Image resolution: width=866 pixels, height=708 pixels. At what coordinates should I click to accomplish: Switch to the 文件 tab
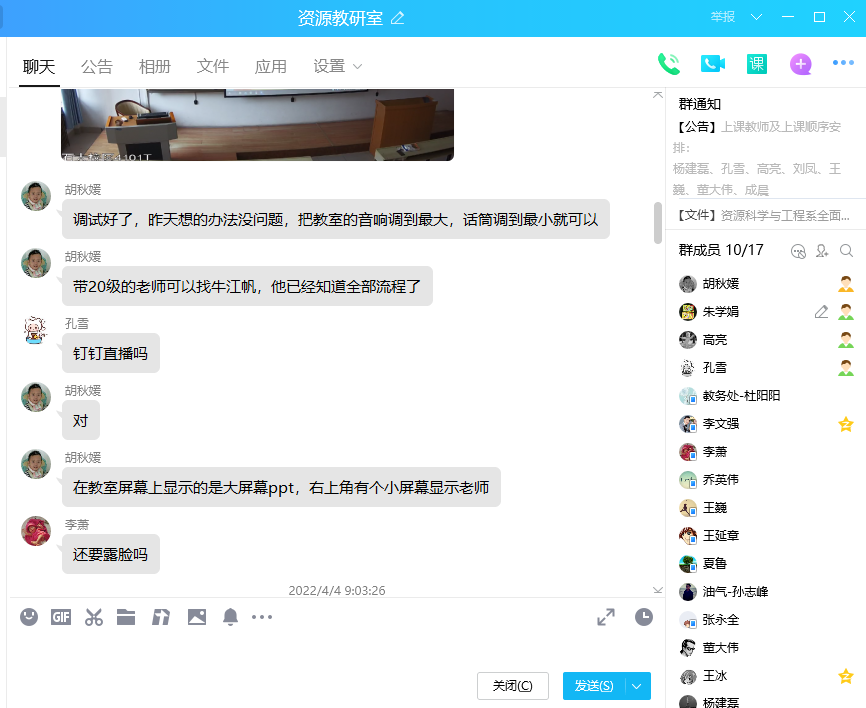(x=213, y=67)
